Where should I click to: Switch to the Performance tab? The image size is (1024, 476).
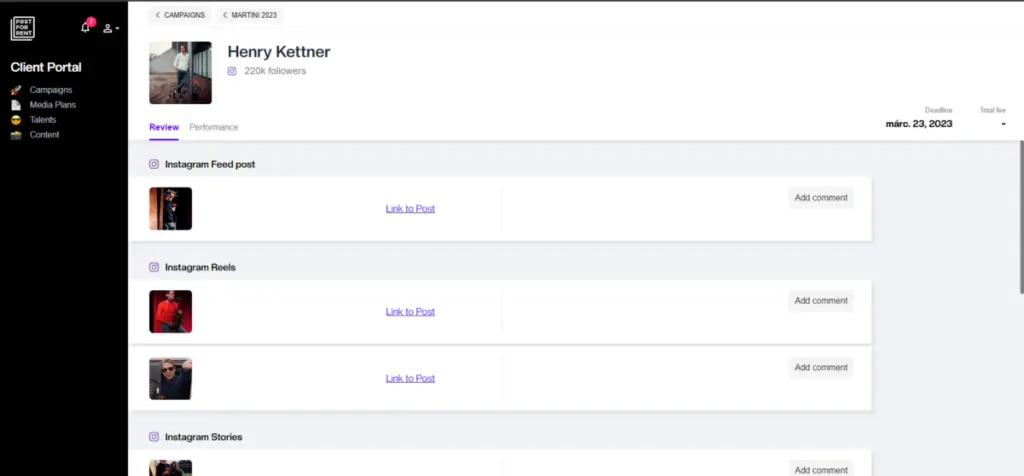click(x=214, y=127)
